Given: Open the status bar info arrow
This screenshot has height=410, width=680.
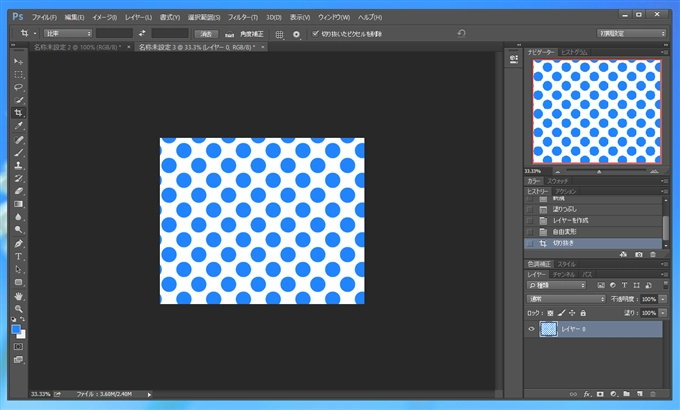Looking at the screenshot, I should [x=149, y=394].
